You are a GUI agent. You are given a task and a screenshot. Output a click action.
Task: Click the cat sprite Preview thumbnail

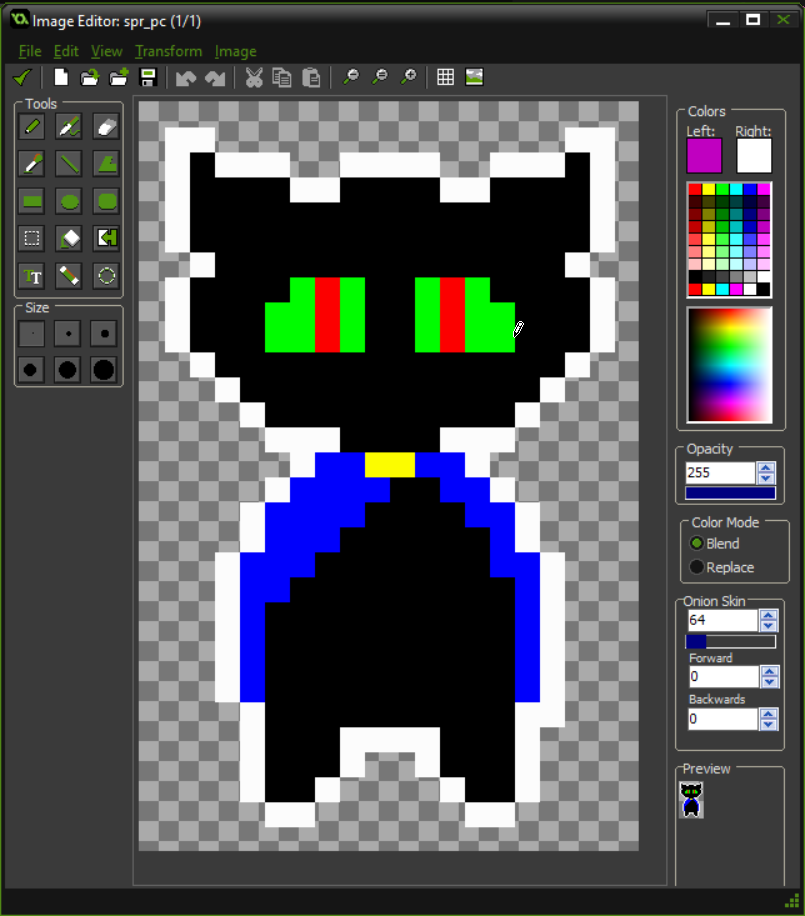pos(691,800)
